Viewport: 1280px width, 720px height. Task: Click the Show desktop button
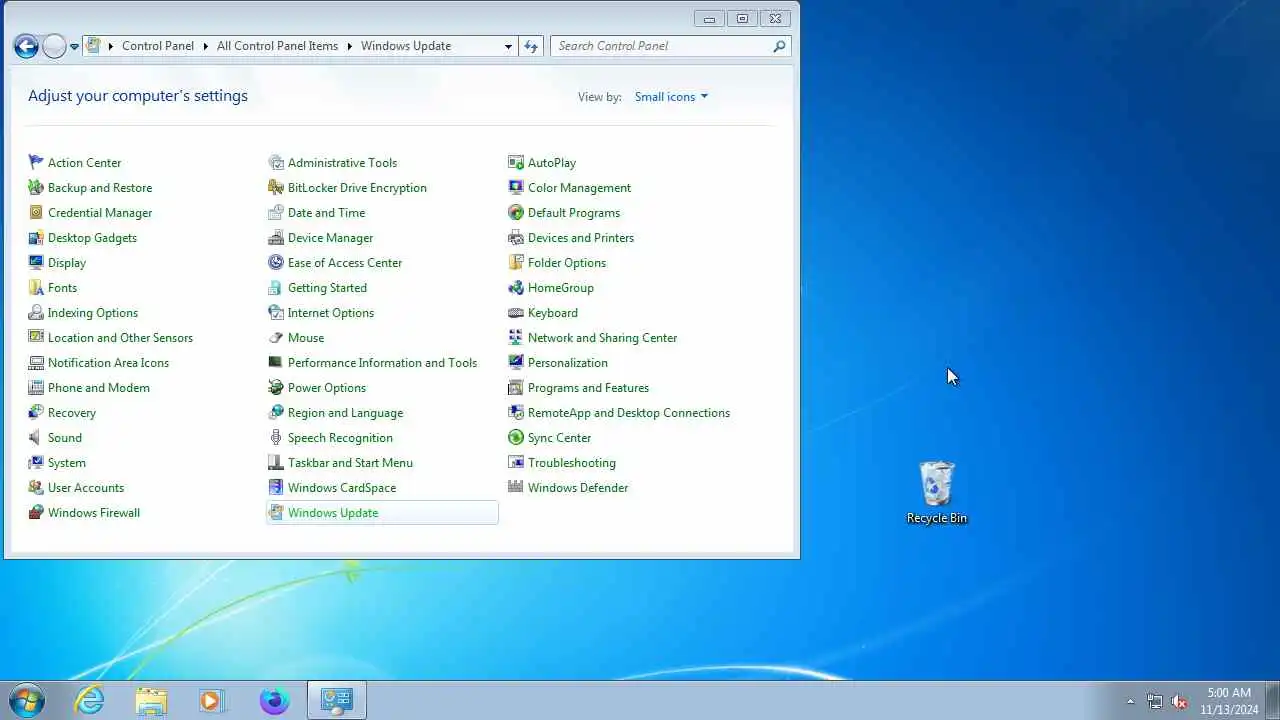[x=1273, y=700]
